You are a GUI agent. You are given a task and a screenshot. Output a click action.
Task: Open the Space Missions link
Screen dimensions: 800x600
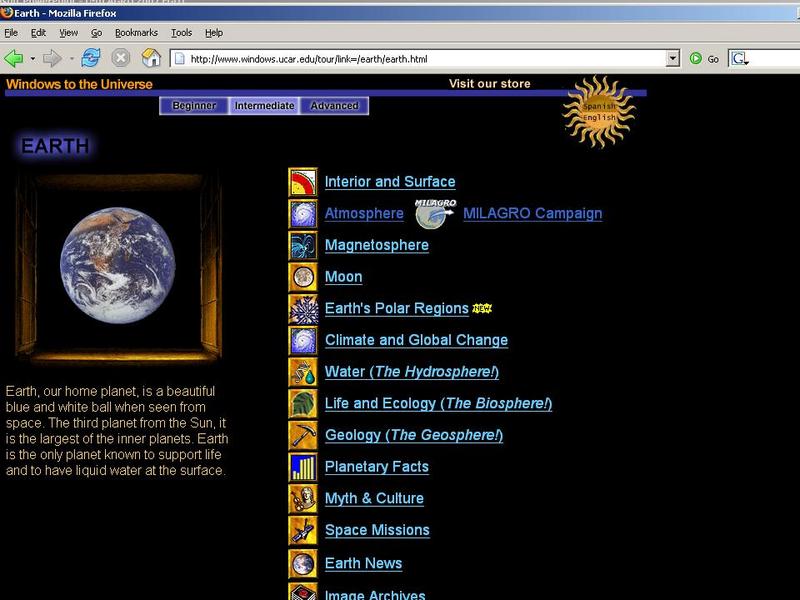[377, 530]
